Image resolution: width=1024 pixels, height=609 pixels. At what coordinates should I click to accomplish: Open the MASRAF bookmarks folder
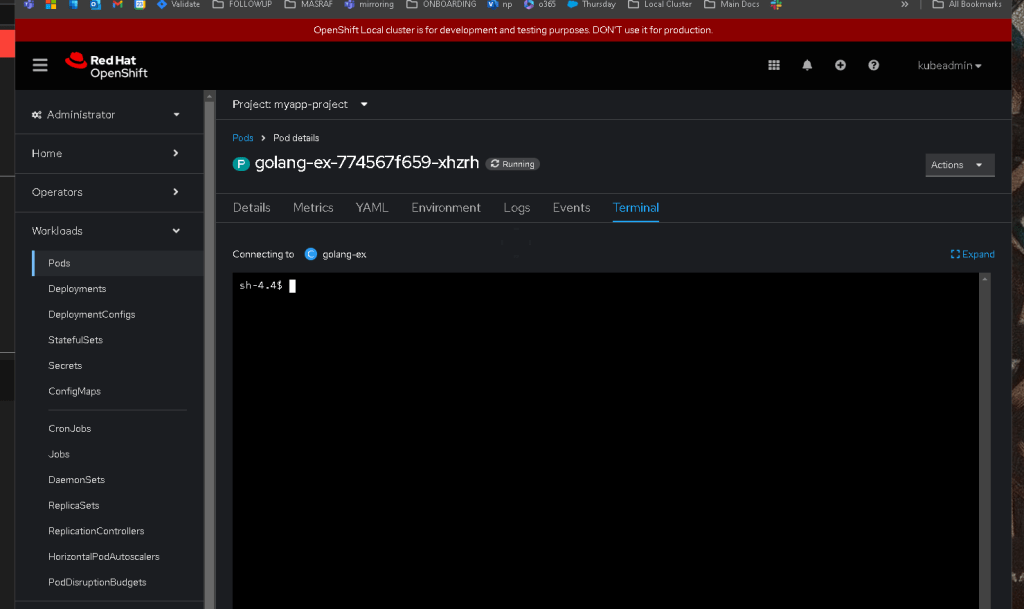tap(309, 5)
